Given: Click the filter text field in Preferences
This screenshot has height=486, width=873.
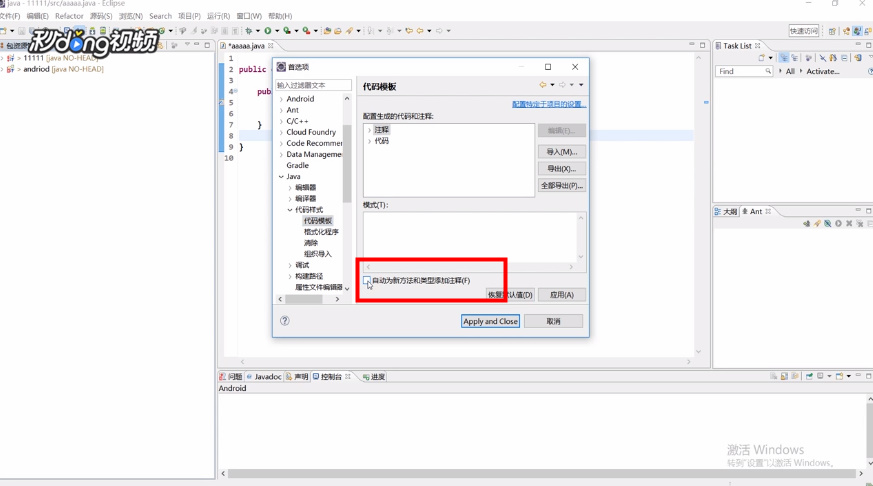Looking at the screenshot, I should [x=313, y=85].
